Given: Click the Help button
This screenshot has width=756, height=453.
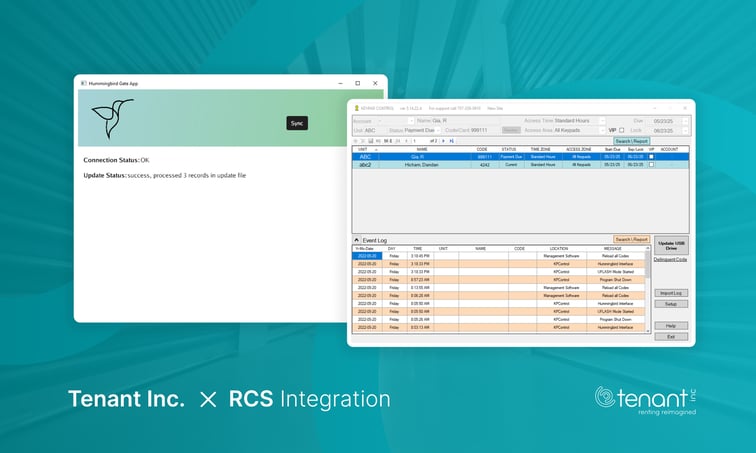Looking at the screenshot, I should point(671,326).
